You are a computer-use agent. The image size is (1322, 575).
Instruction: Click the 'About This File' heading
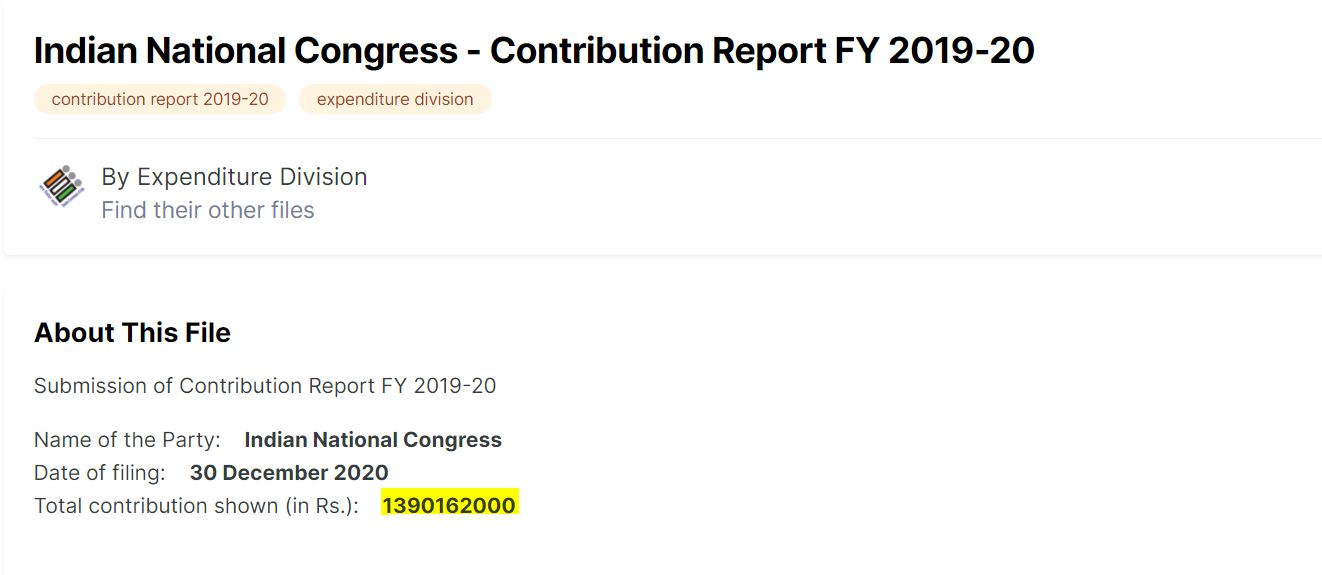pyautogui.click(x=132, y=333)
